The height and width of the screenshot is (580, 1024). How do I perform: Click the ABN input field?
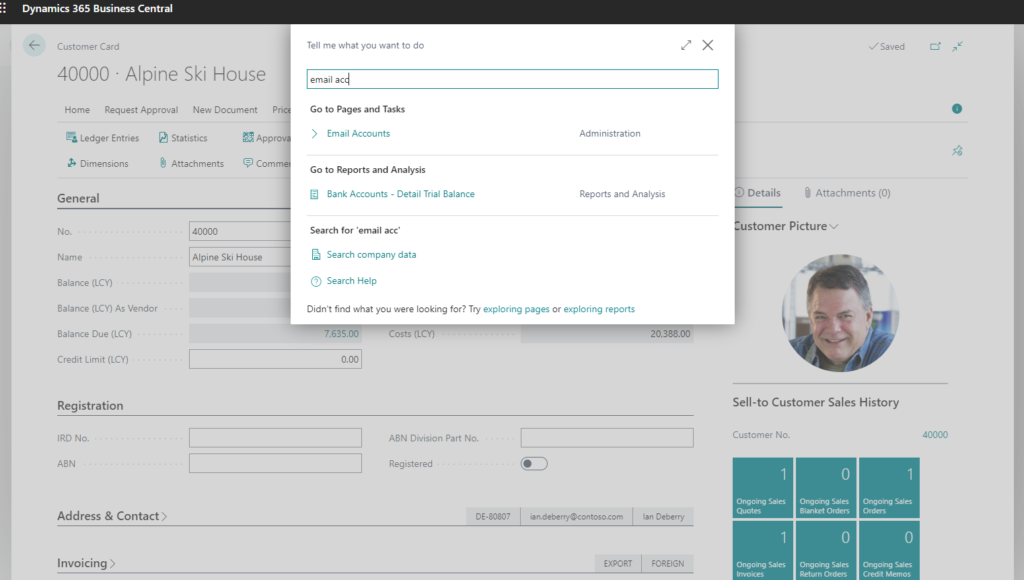point(275,463)
